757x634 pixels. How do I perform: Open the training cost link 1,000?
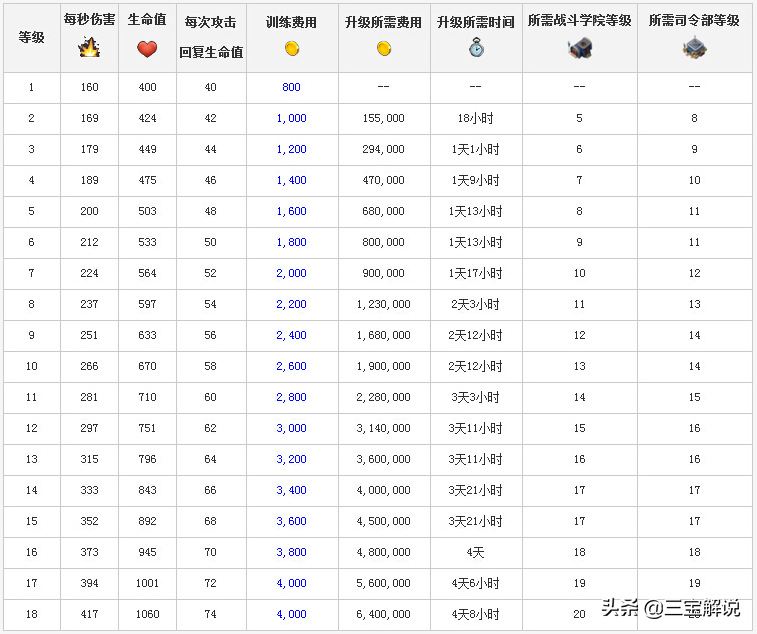292,118
